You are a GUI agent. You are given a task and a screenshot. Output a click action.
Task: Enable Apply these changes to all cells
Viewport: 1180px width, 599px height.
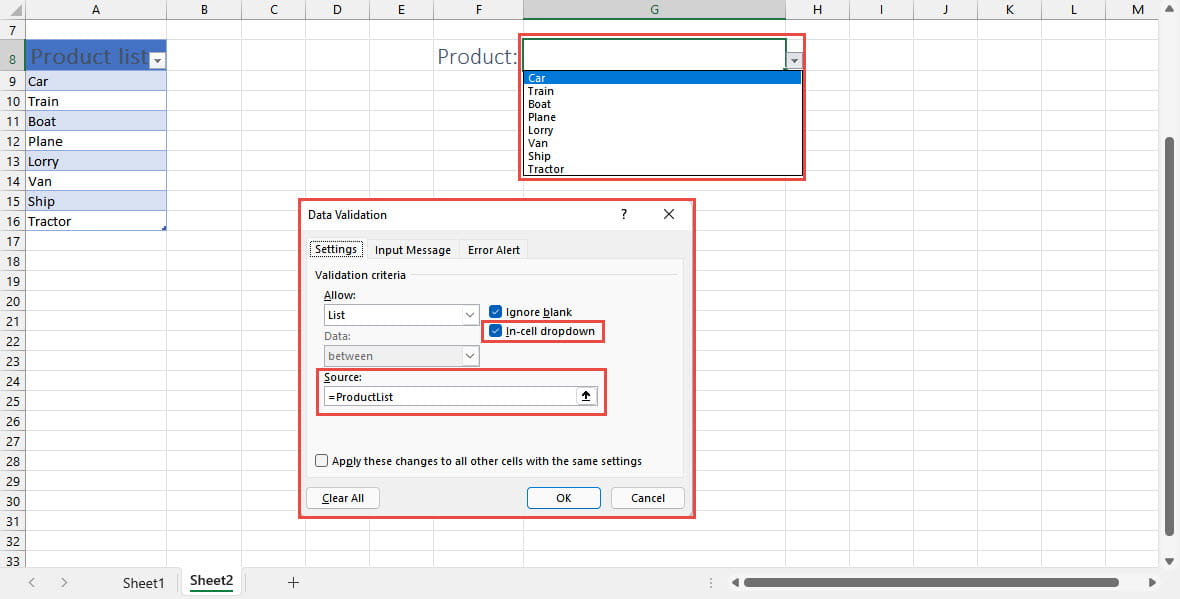[322, 461]
